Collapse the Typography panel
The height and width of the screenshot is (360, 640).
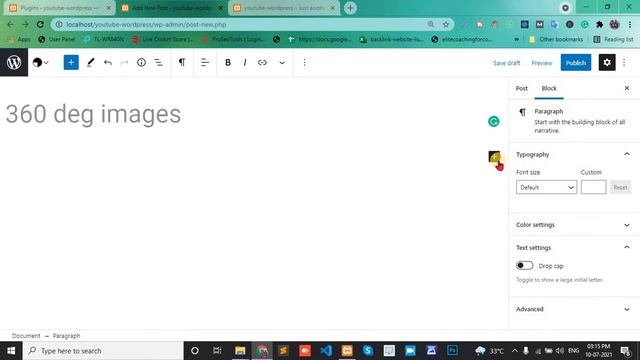pyautogui.click(x=573, y=154)
